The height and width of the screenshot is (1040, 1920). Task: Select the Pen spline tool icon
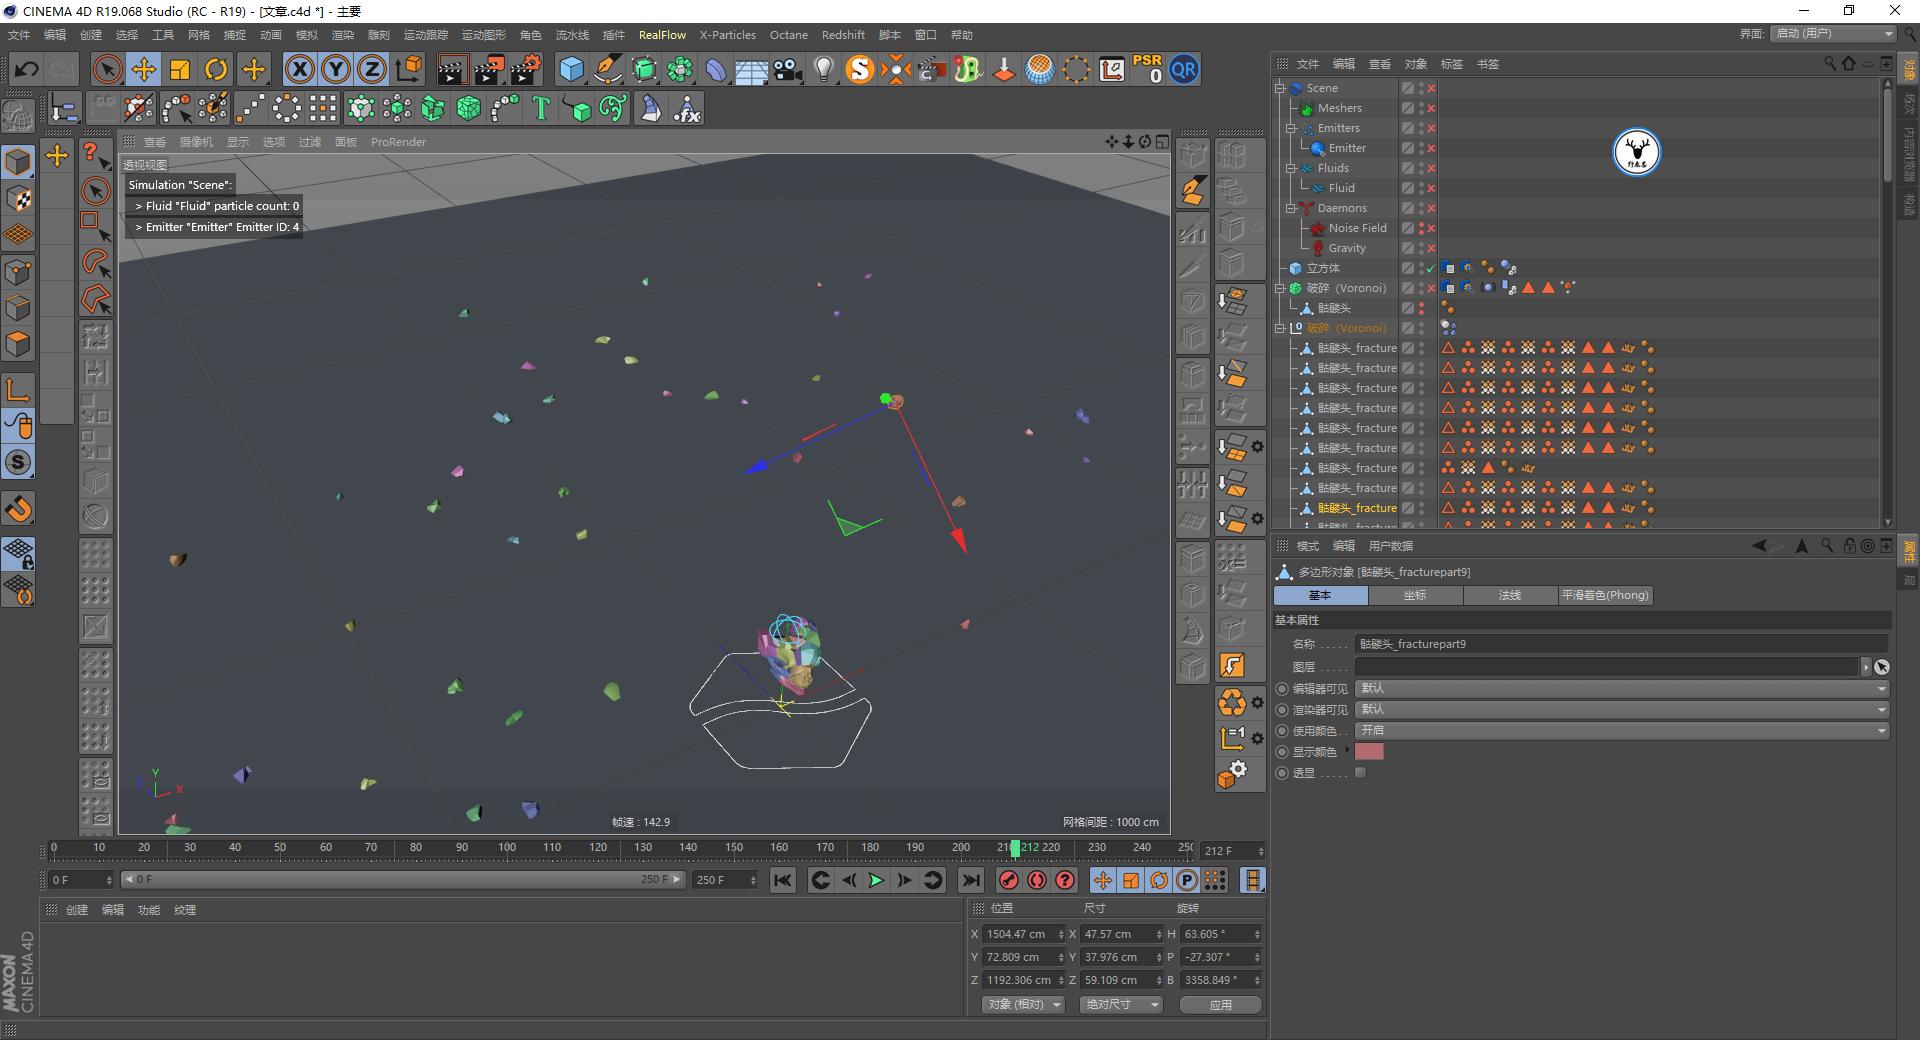[x=607, y=69]
